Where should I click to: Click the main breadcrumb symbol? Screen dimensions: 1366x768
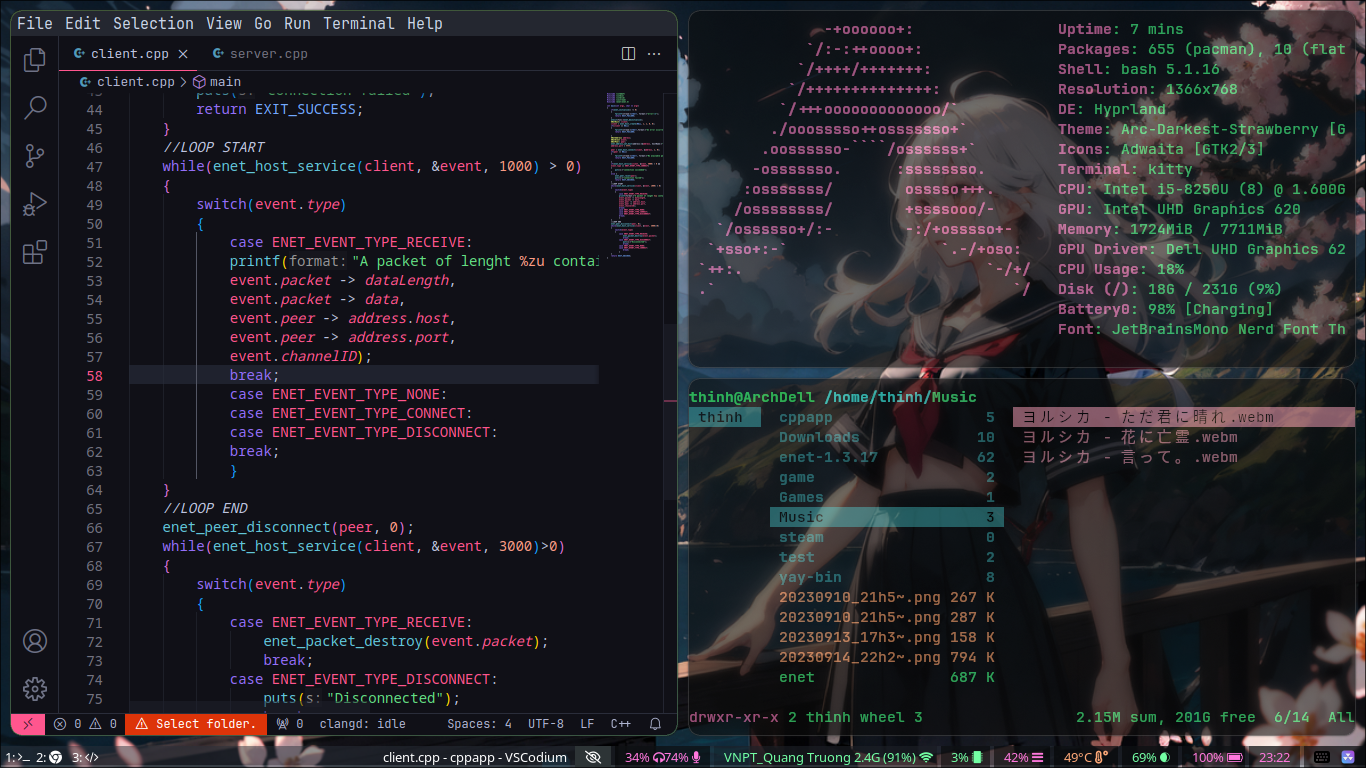pyautogui.click(x=217, y=82)
